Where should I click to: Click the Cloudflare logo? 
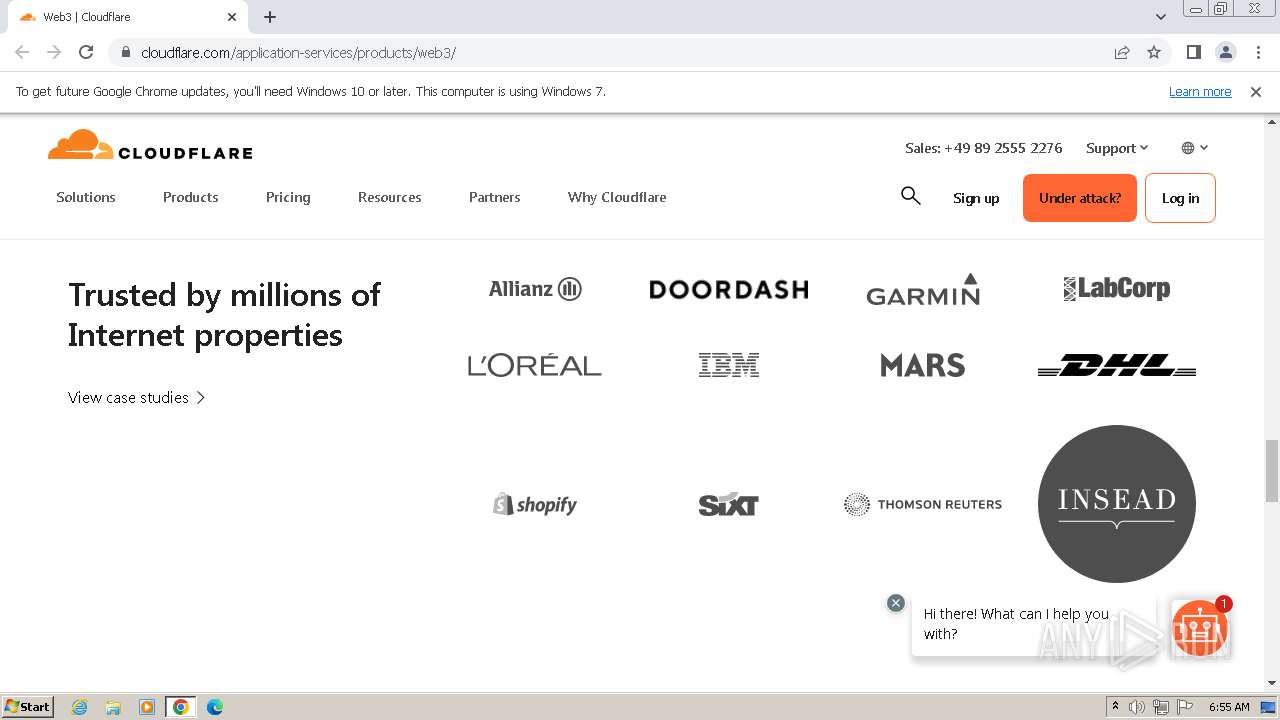(x=150, y=146)
